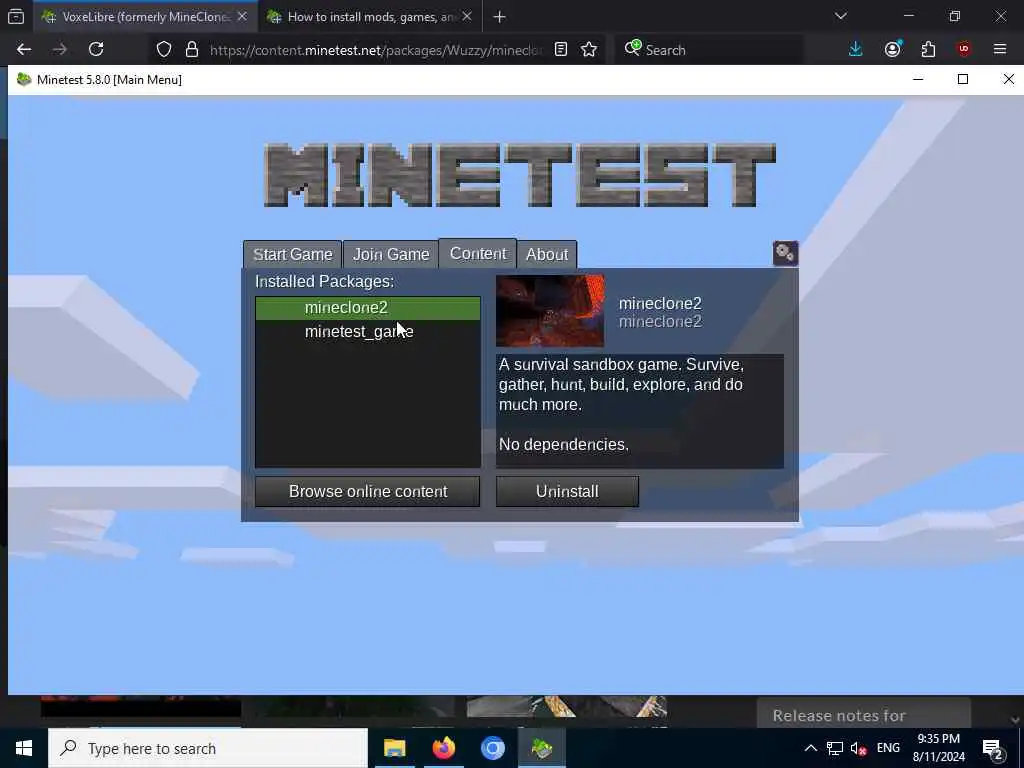The image size is (1024, 768).
Task: Select minetest_game in Installed Packages
Action: click(368, 332)
